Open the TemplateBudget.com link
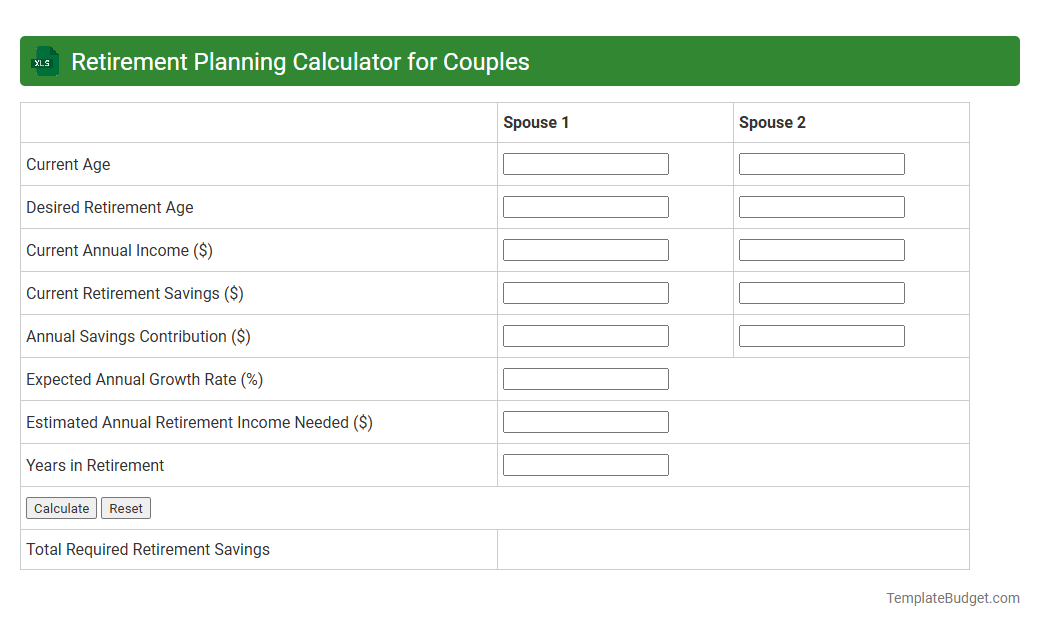This screenshot has height=627, width=1040. 952,598
